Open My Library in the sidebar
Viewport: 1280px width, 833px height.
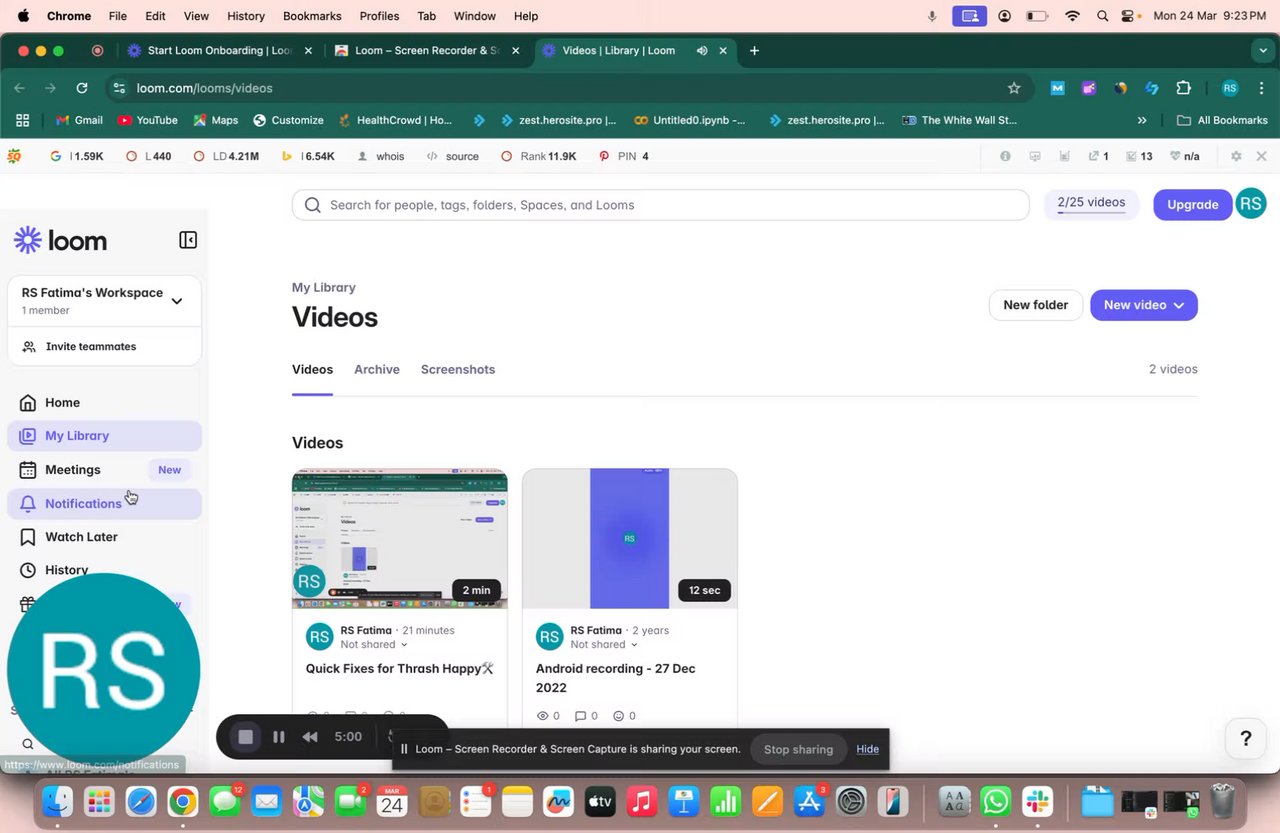(104, 436)
